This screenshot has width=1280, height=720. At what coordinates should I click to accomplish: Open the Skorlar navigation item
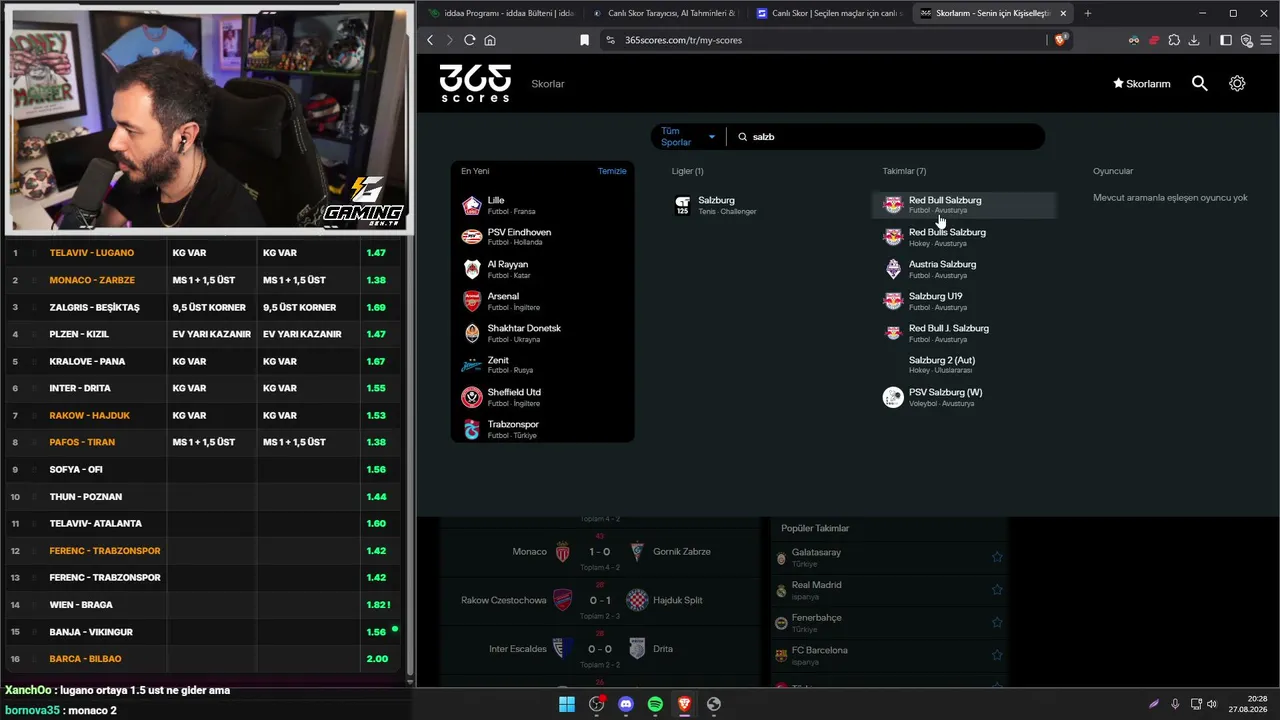click(x=548, y=84)
